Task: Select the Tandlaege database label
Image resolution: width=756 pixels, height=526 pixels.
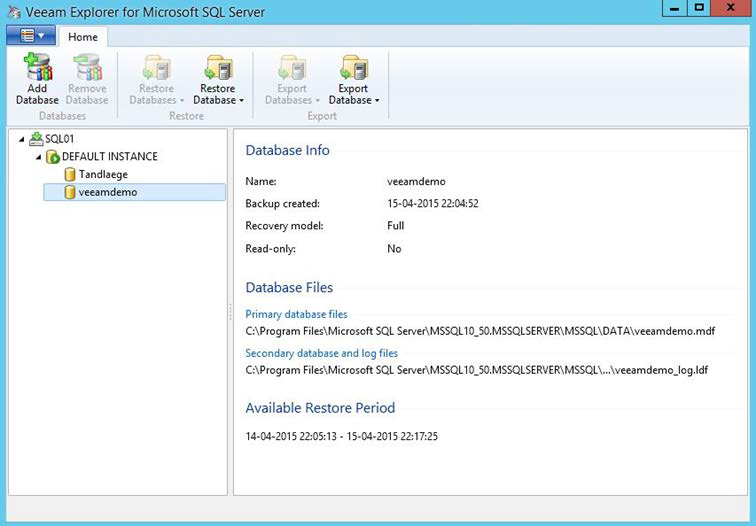Action: coord(103,175)
